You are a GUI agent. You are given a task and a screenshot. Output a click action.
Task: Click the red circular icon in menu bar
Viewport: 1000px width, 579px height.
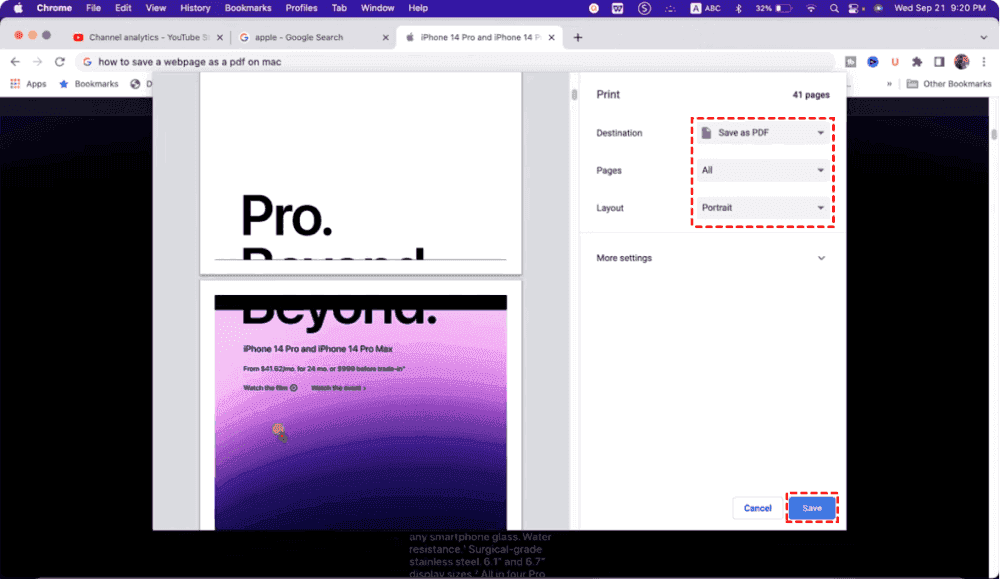click(x=594, y=8)
